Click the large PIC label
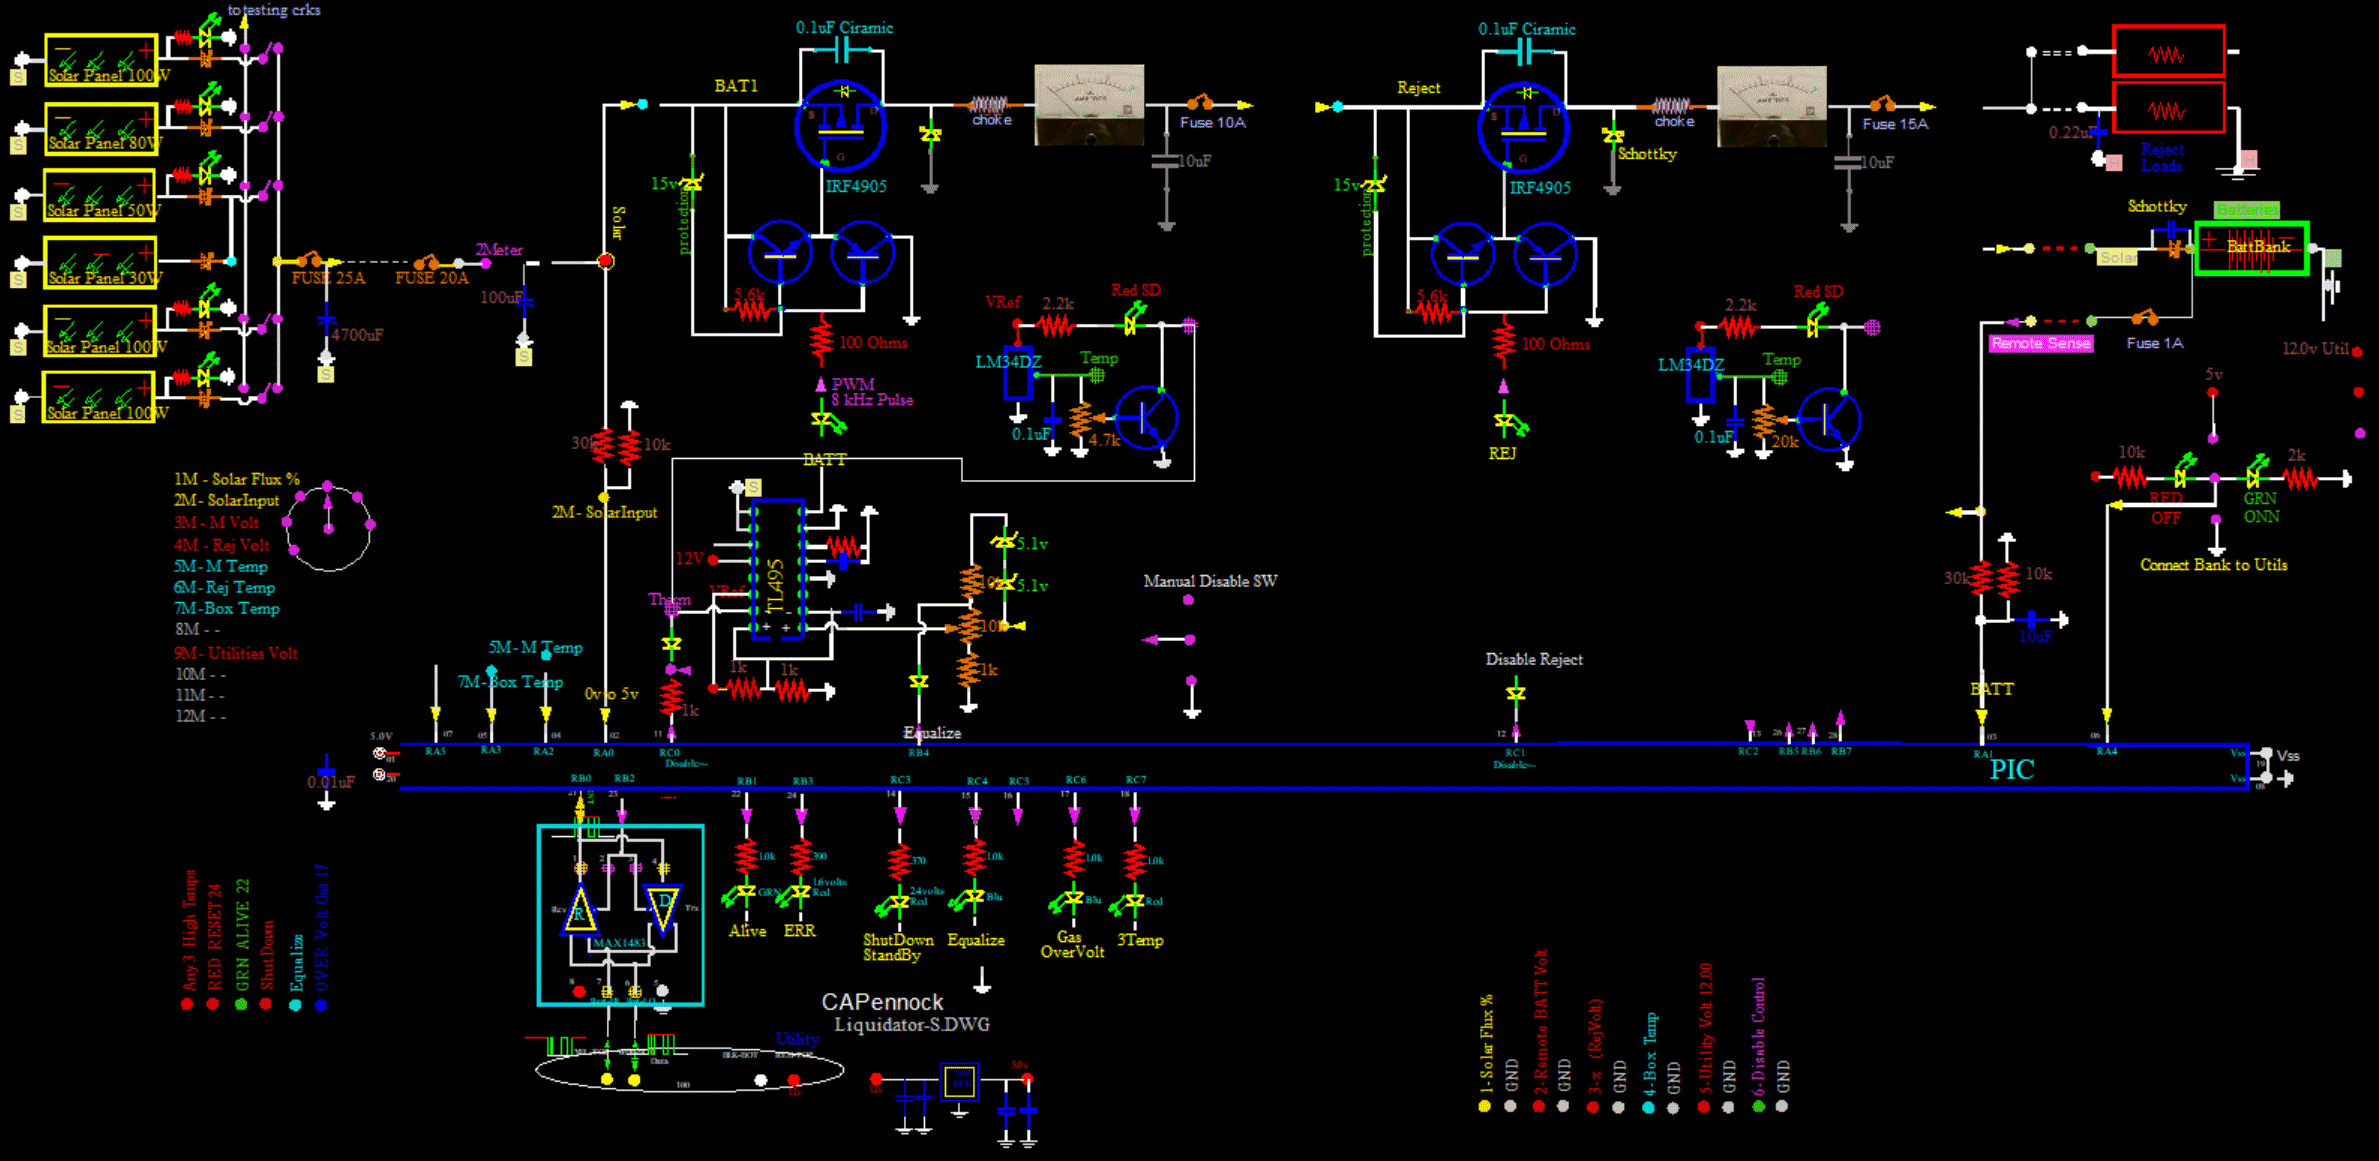Screen dimensions: 2379x1161 coord(2011,769)
